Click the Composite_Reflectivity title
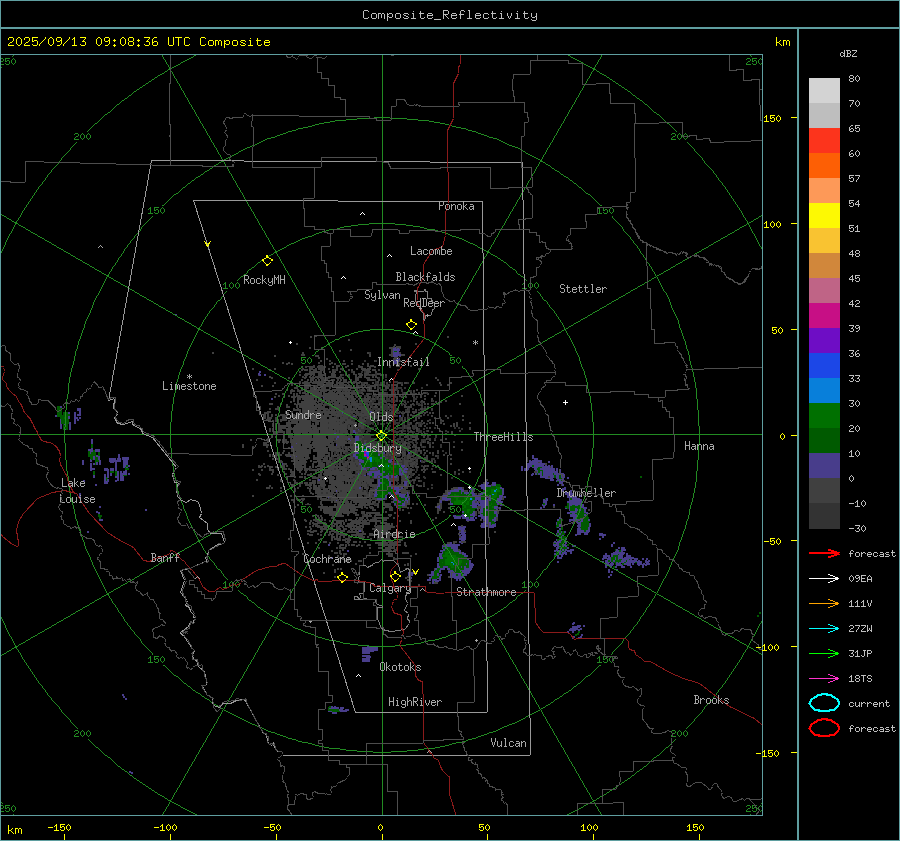 point(450,15)
